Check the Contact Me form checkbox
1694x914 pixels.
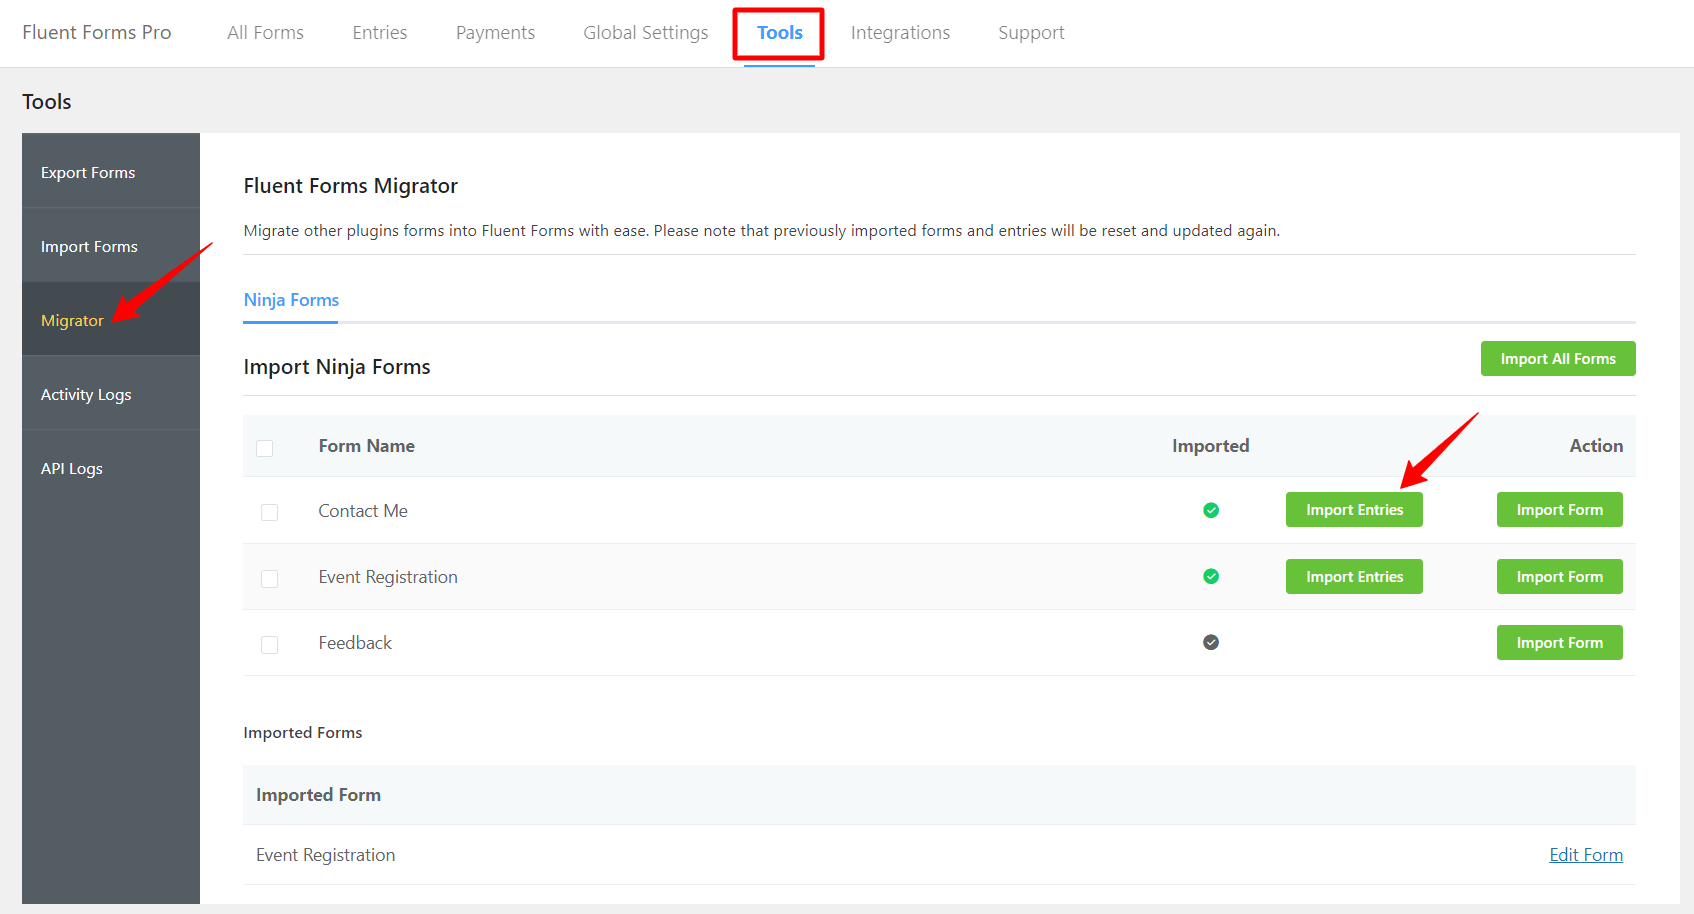click(x=270, y=512)
